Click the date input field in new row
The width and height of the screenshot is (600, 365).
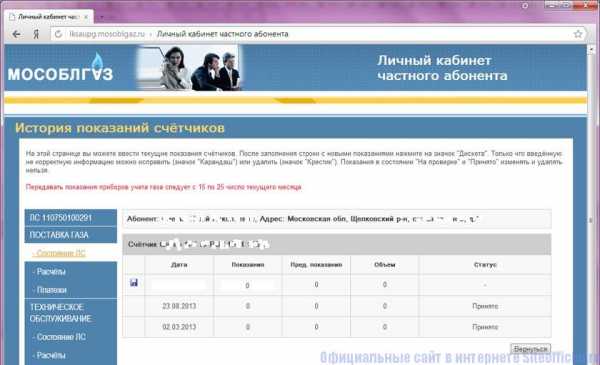(179, 285)
